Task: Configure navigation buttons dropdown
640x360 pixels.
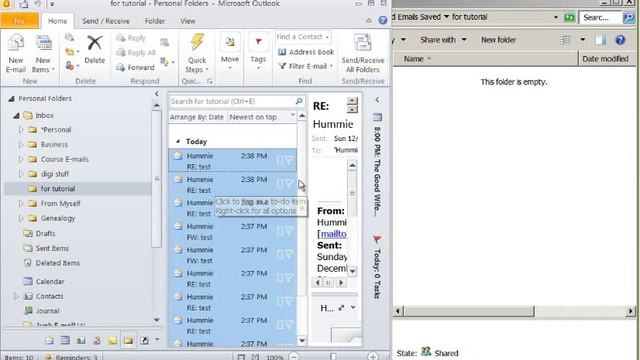Action: tap(157, 340)
